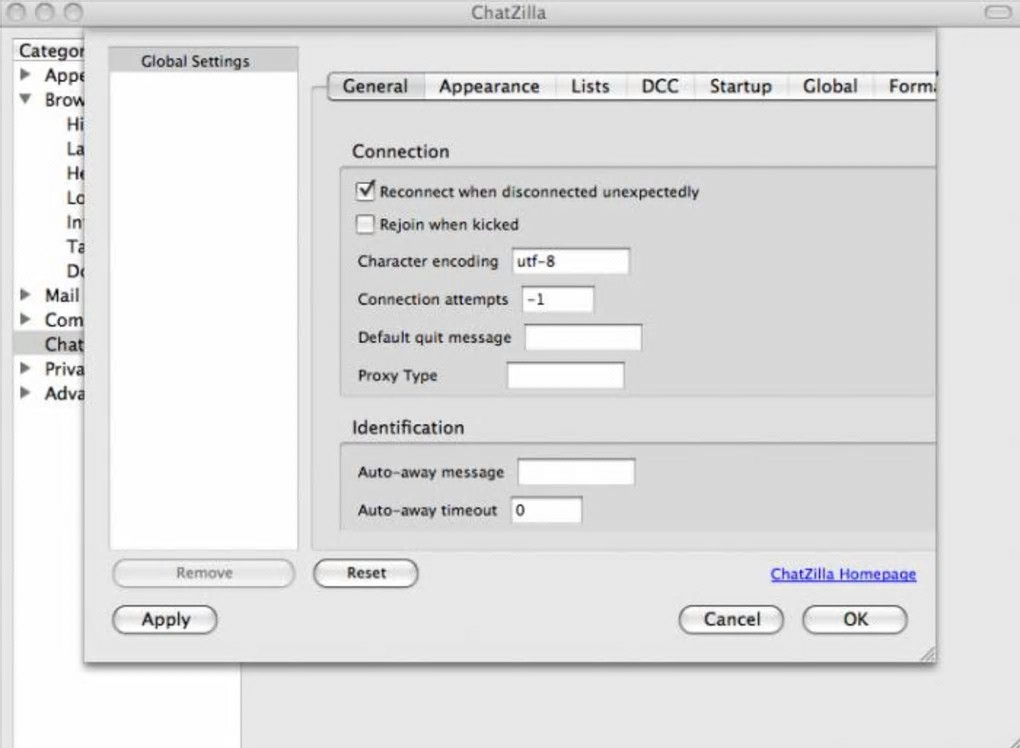
Task: Click the Cancel button
Action: tap(731, 619)
